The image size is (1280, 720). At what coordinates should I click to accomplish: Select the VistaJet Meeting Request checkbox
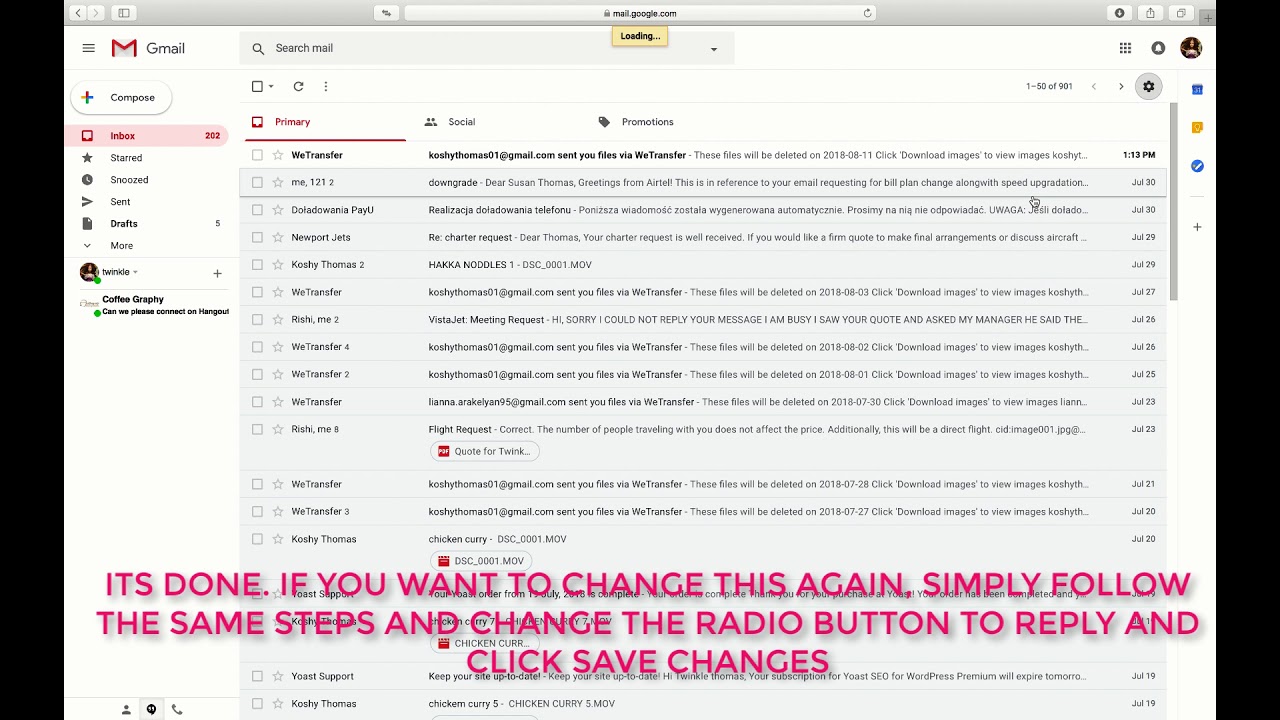[257, 320]
